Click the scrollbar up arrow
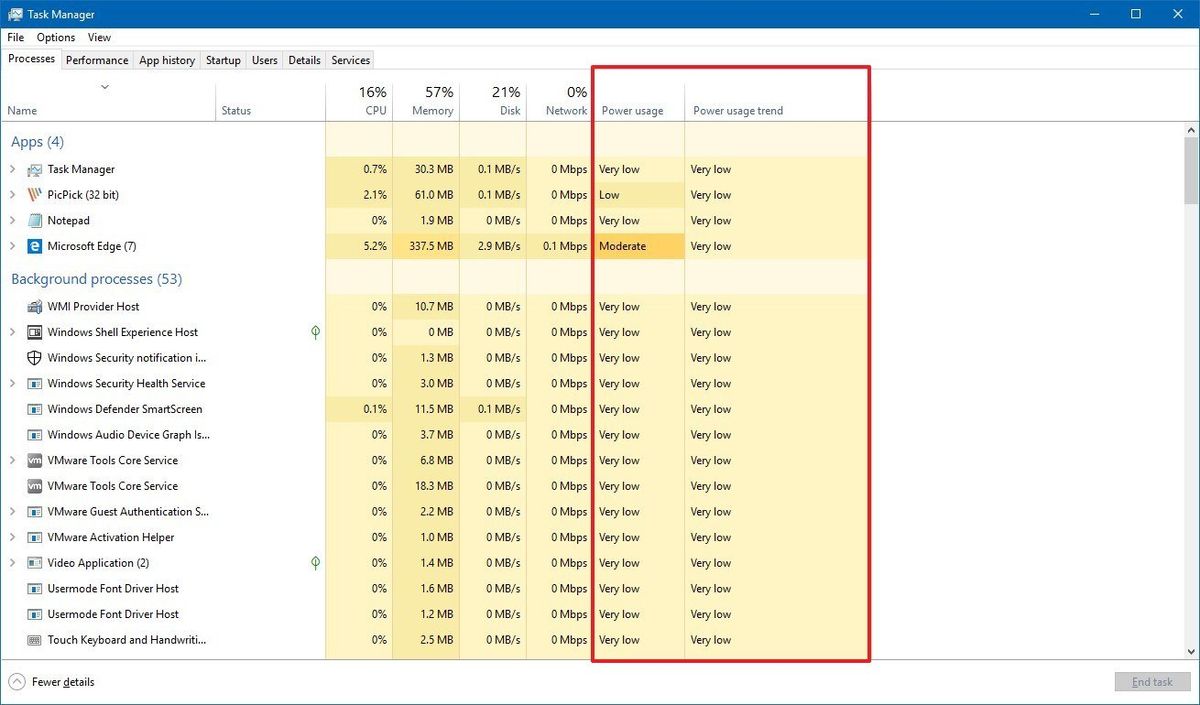1200x705 pixels. (1191, 129)
